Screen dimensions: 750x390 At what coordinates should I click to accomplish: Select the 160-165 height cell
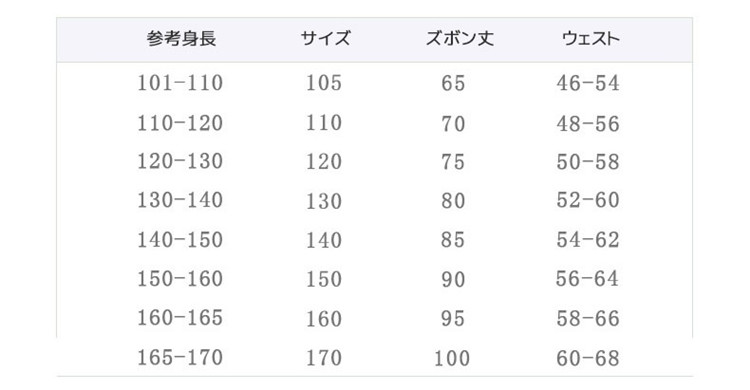(x=180, y=318)
